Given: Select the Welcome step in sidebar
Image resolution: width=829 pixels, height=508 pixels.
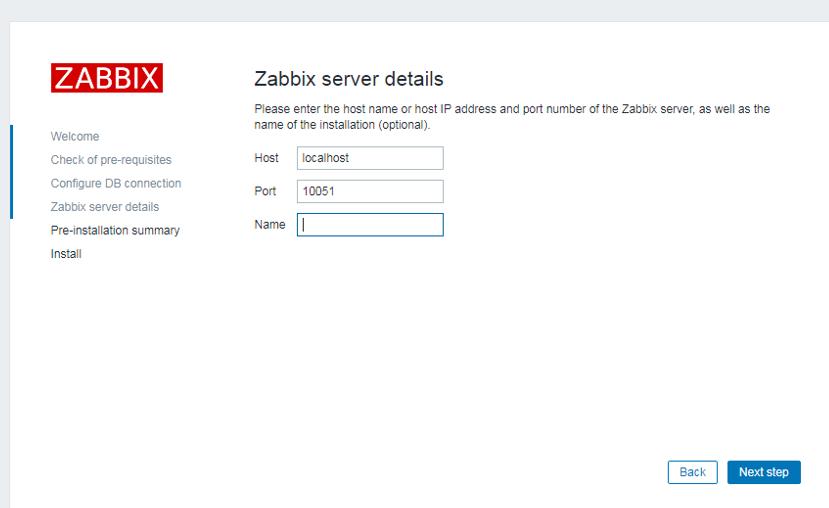Looking at the screenshot, I should click(75, 136).
